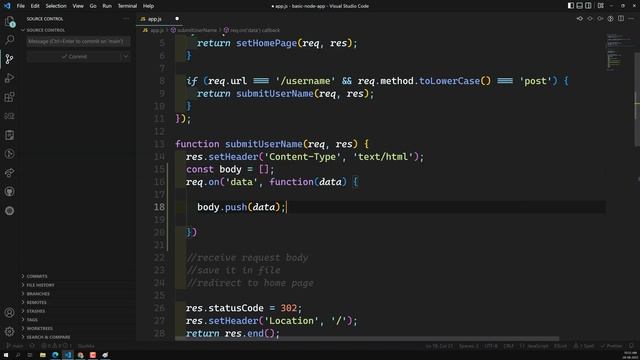
Task: Open the Run and Debug view
Action: pyautogui.click(x=9, y=78)
